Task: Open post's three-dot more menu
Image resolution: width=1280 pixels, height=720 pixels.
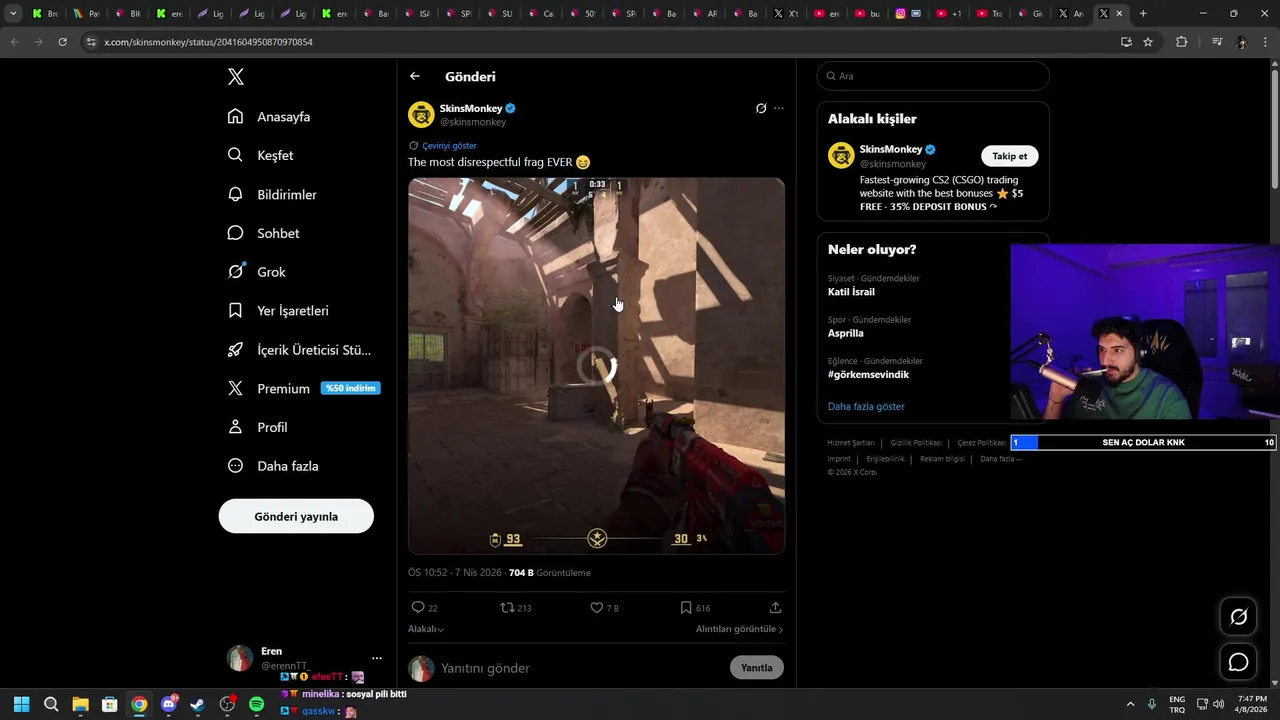Action: click(x=779, y=108)
